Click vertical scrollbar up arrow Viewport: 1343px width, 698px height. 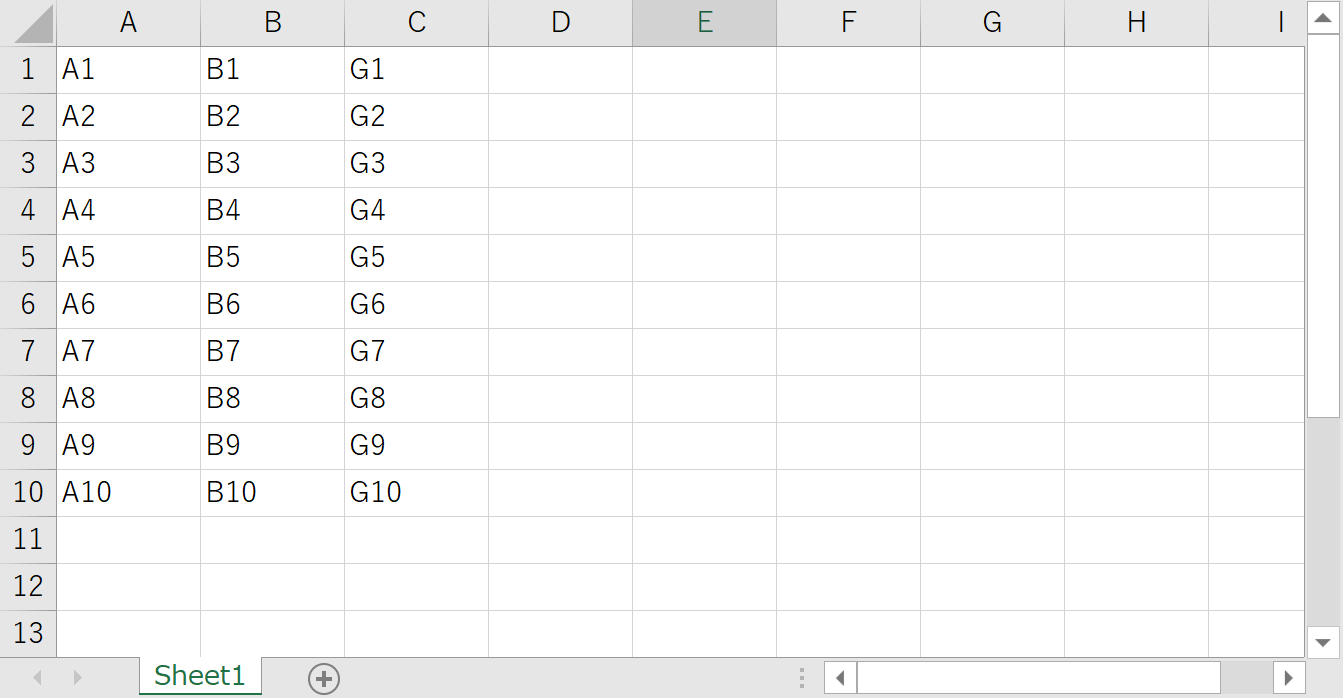[1323, 17]
